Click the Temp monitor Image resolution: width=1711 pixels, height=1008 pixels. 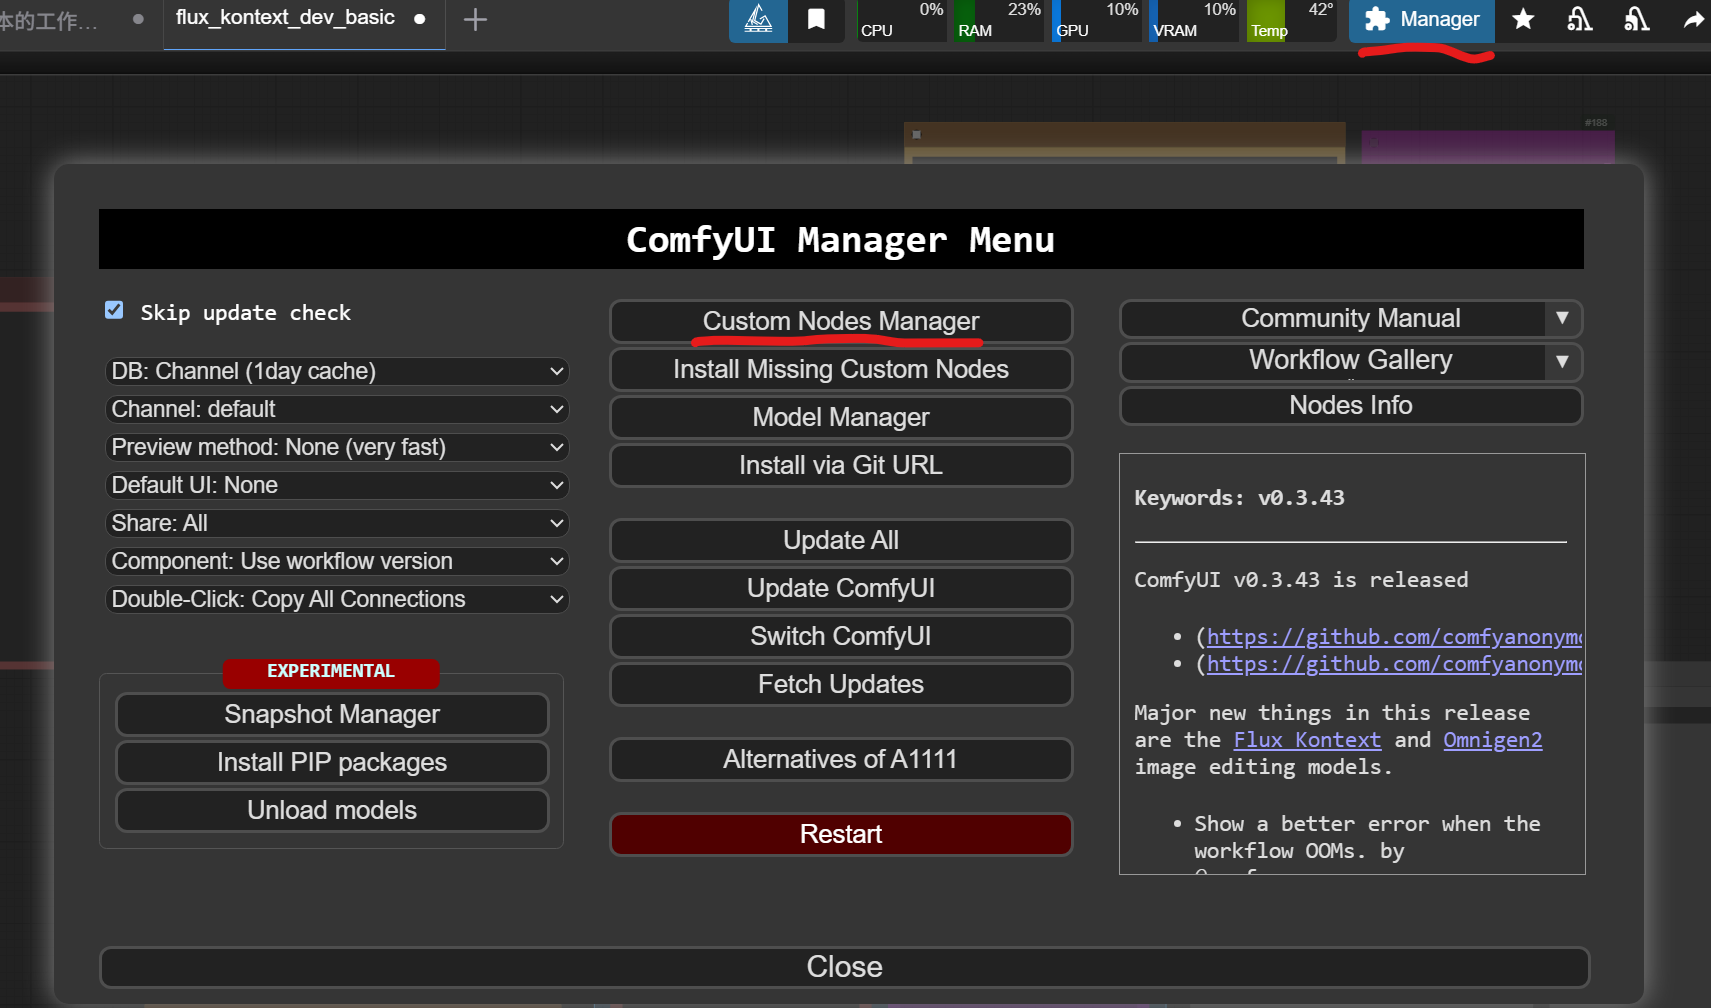tap(1291, 20)
